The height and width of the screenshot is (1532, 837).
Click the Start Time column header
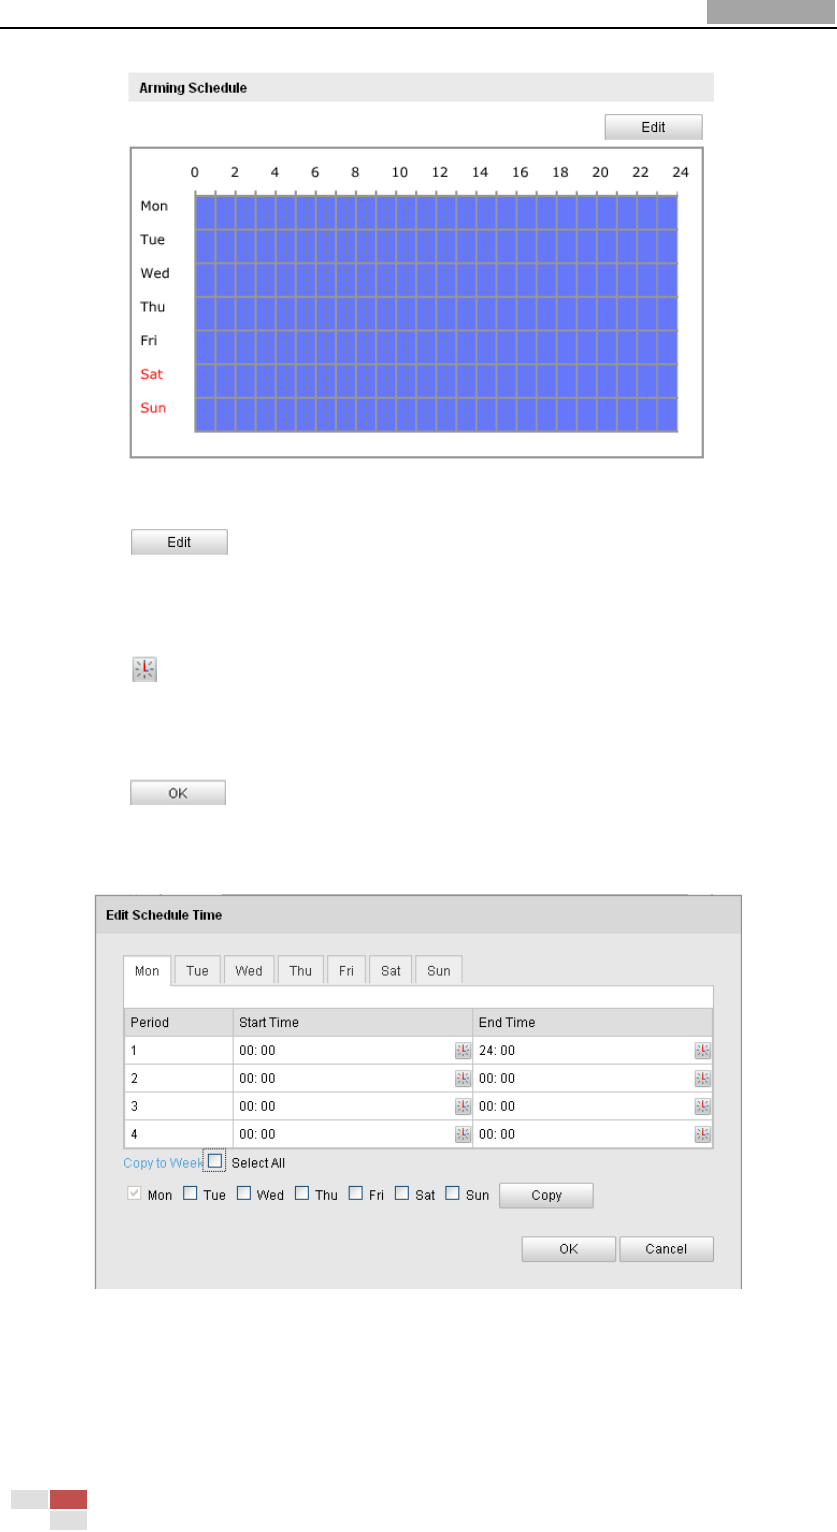click(352, 1022)
